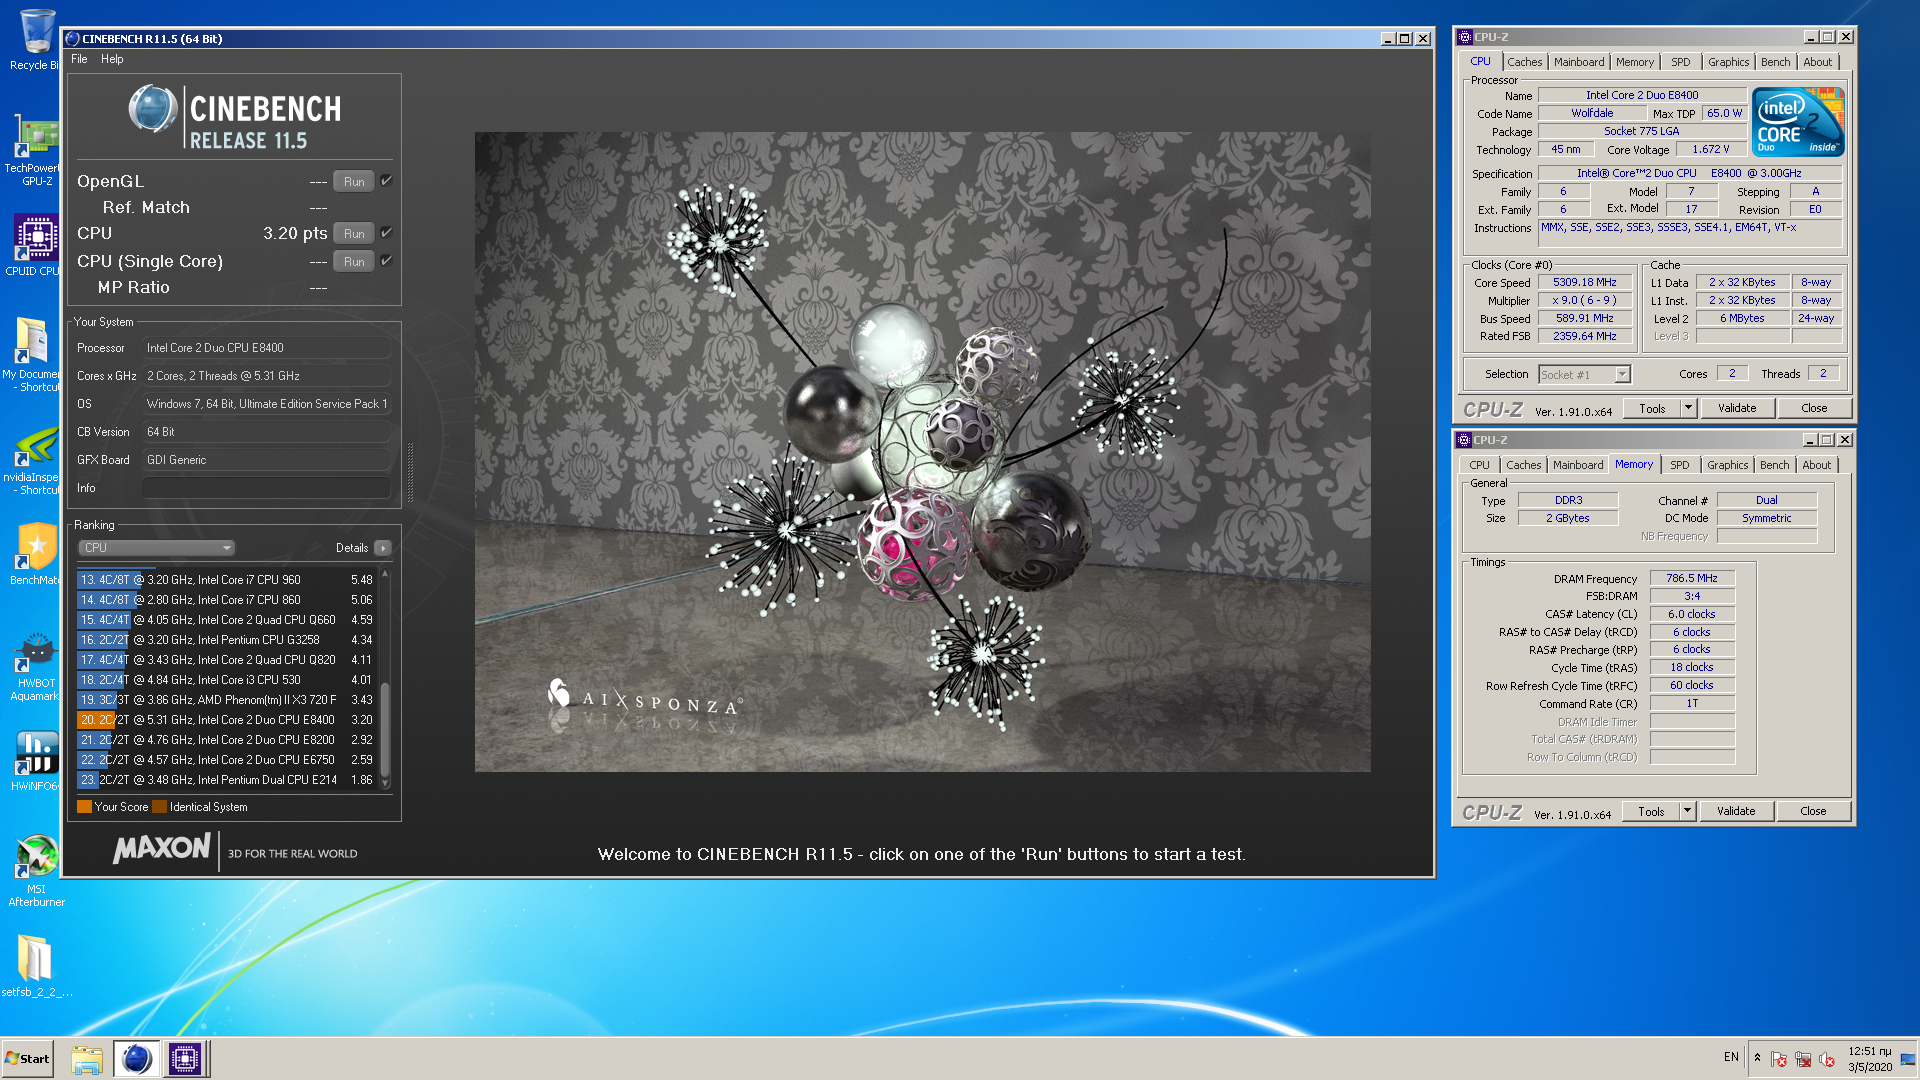Click the ranking Details arrow button
1920x1080 pixels.
tap(383, 548)
